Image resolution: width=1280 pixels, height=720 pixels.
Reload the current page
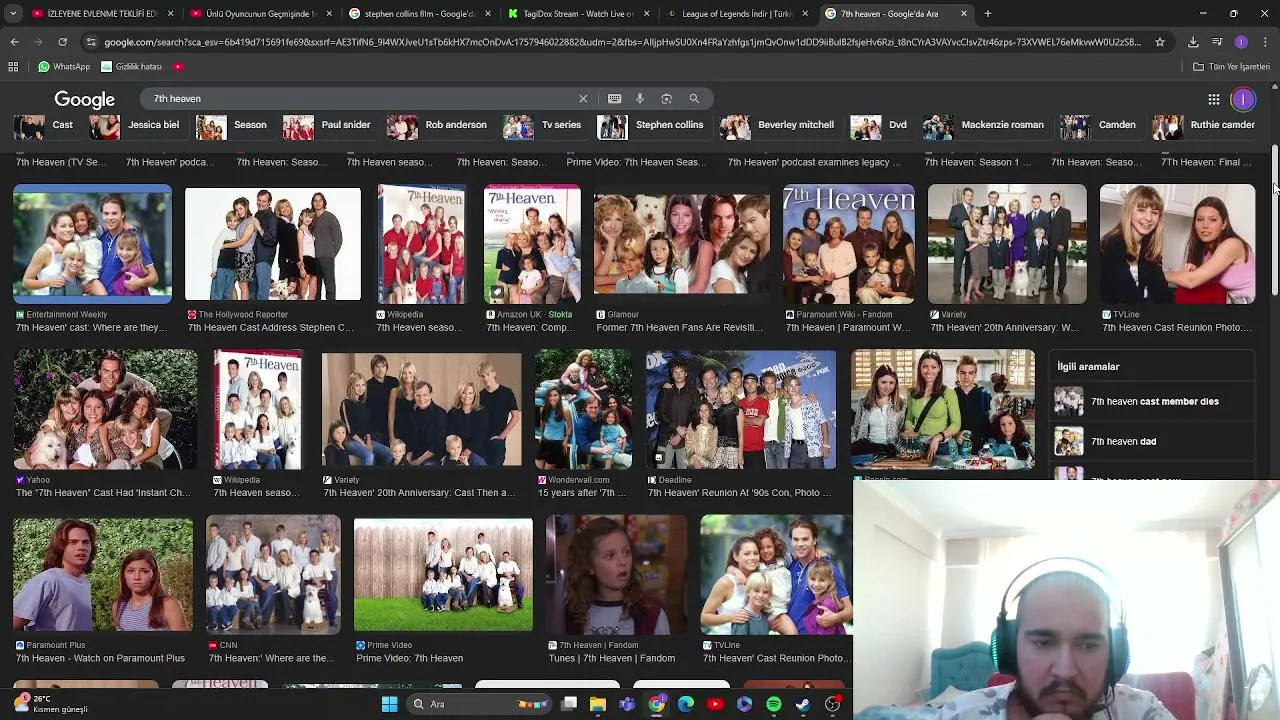click(x=62, y=42)
